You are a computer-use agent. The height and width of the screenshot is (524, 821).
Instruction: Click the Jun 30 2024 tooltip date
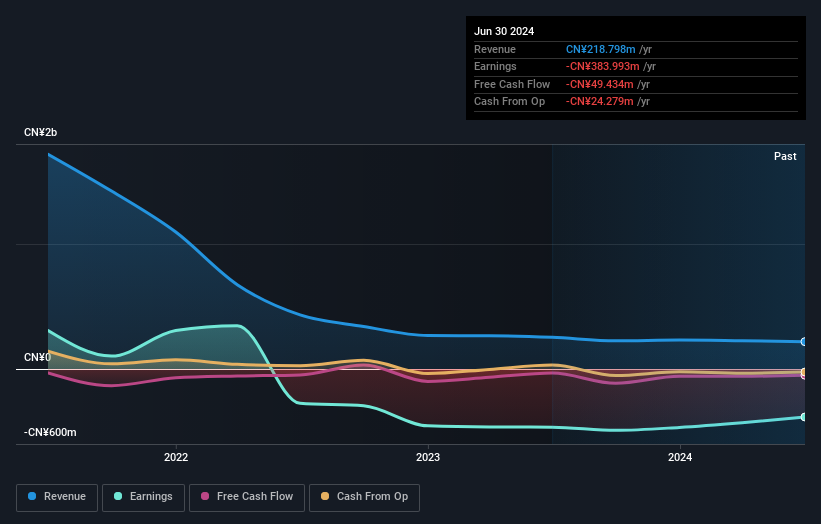[504, 31]
